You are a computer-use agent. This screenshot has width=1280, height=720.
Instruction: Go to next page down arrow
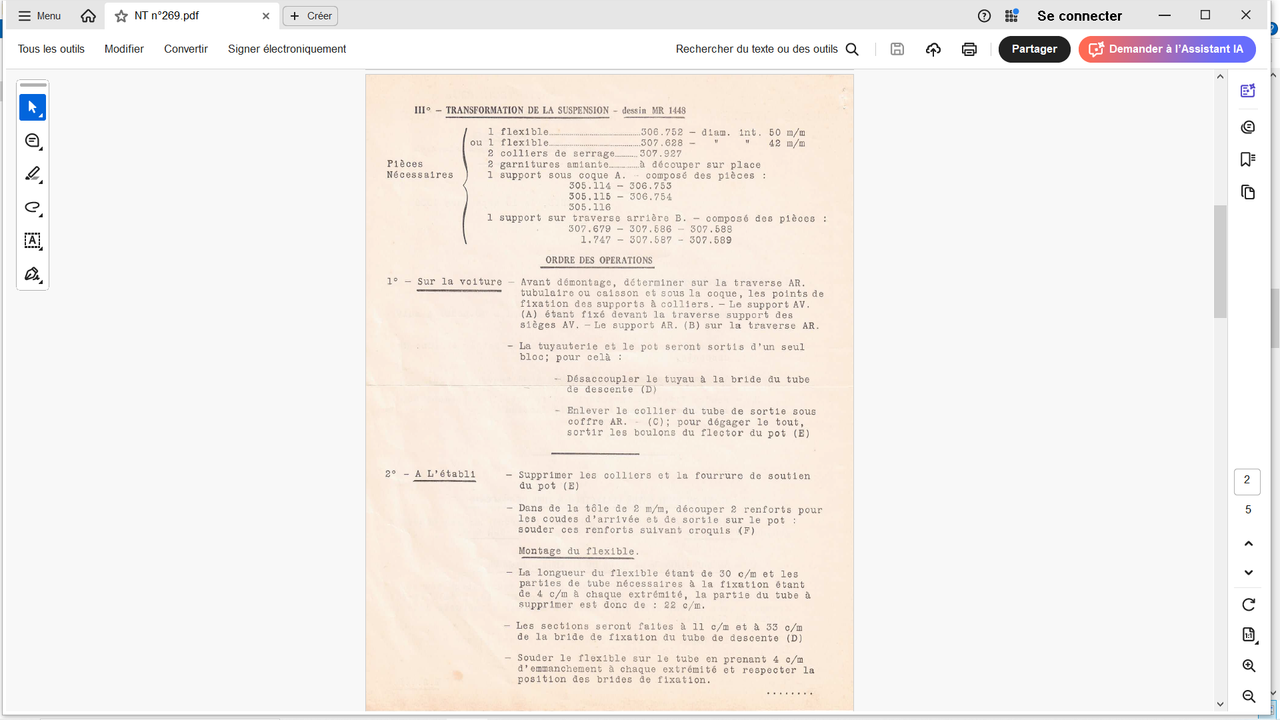(x=1248, y=573)
